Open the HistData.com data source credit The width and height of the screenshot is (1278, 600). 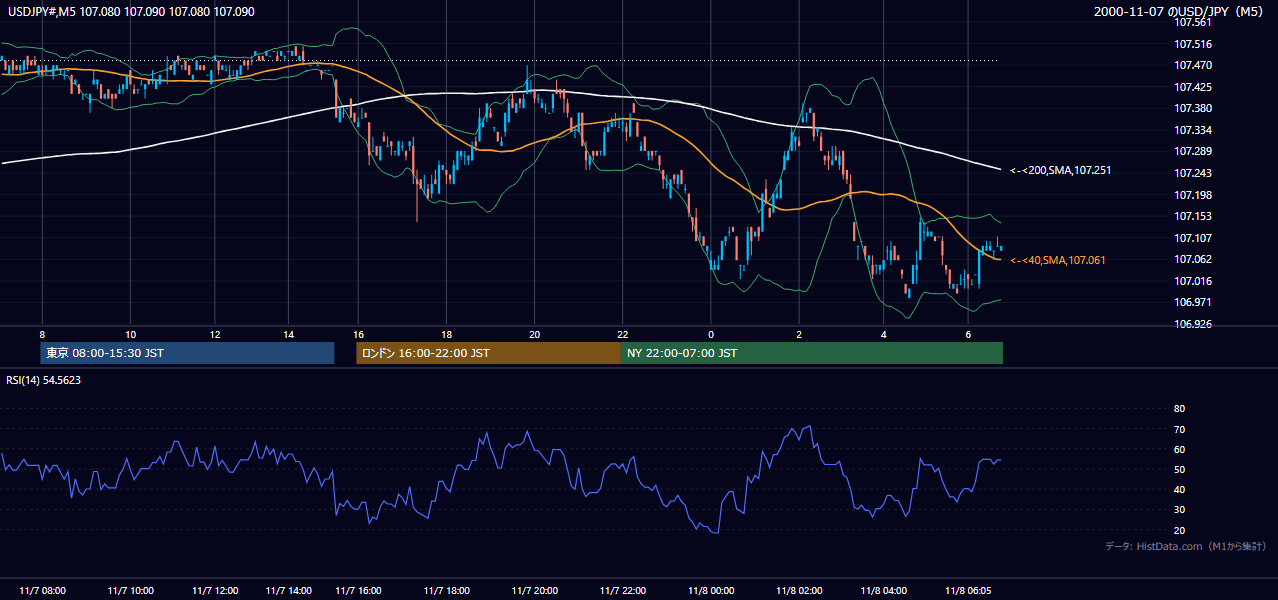[x=1186, y=546]
